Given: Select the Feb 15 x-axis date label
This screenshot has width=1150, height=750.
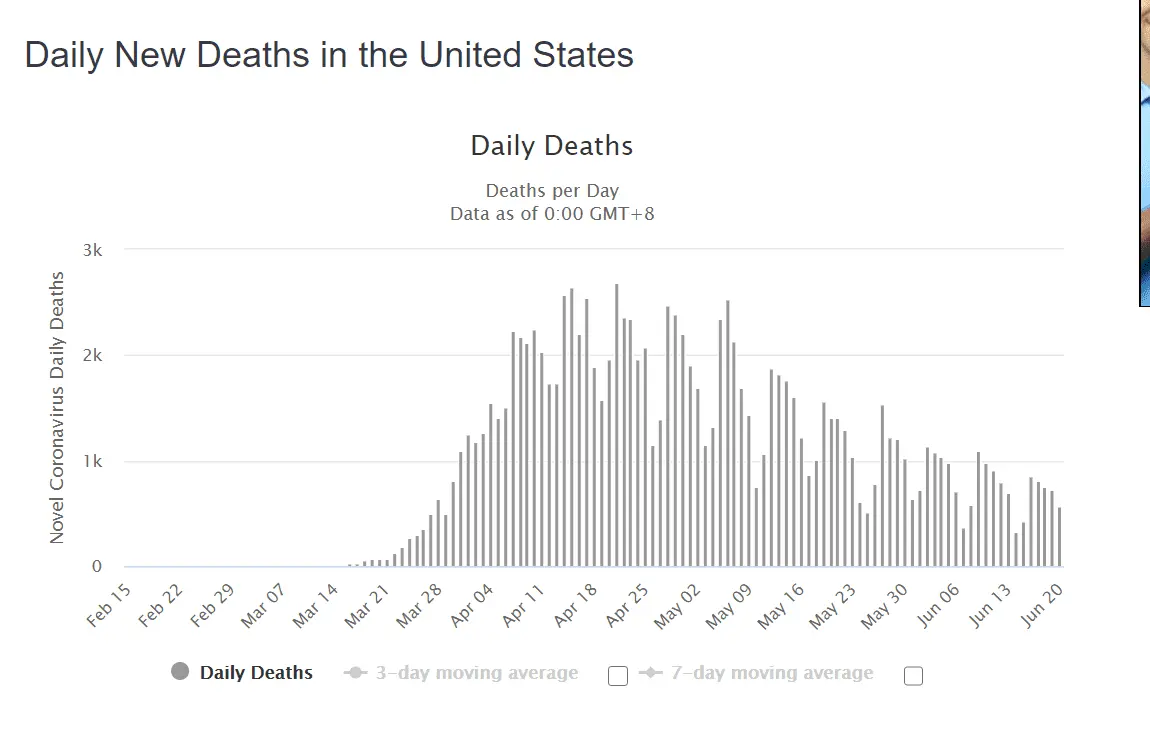Looking at the screenshot, I should click(110, 605).
